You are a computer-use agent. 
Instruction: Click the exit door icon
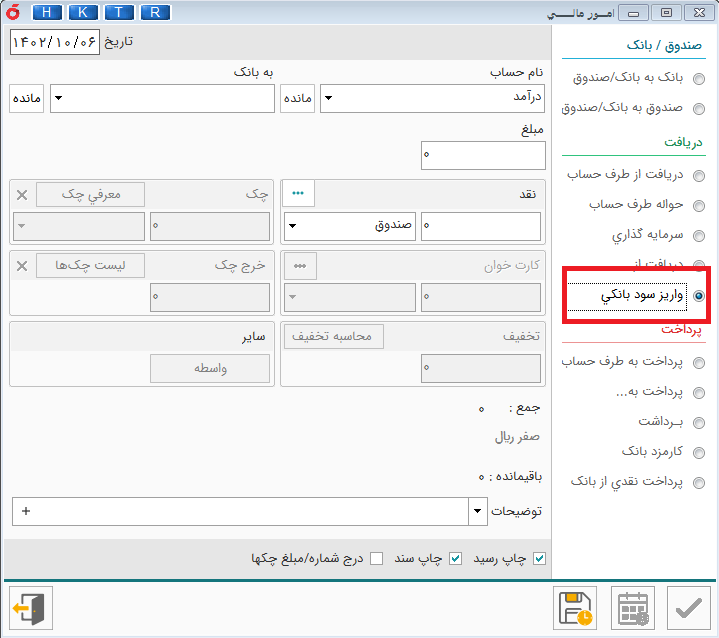[31, 608]
